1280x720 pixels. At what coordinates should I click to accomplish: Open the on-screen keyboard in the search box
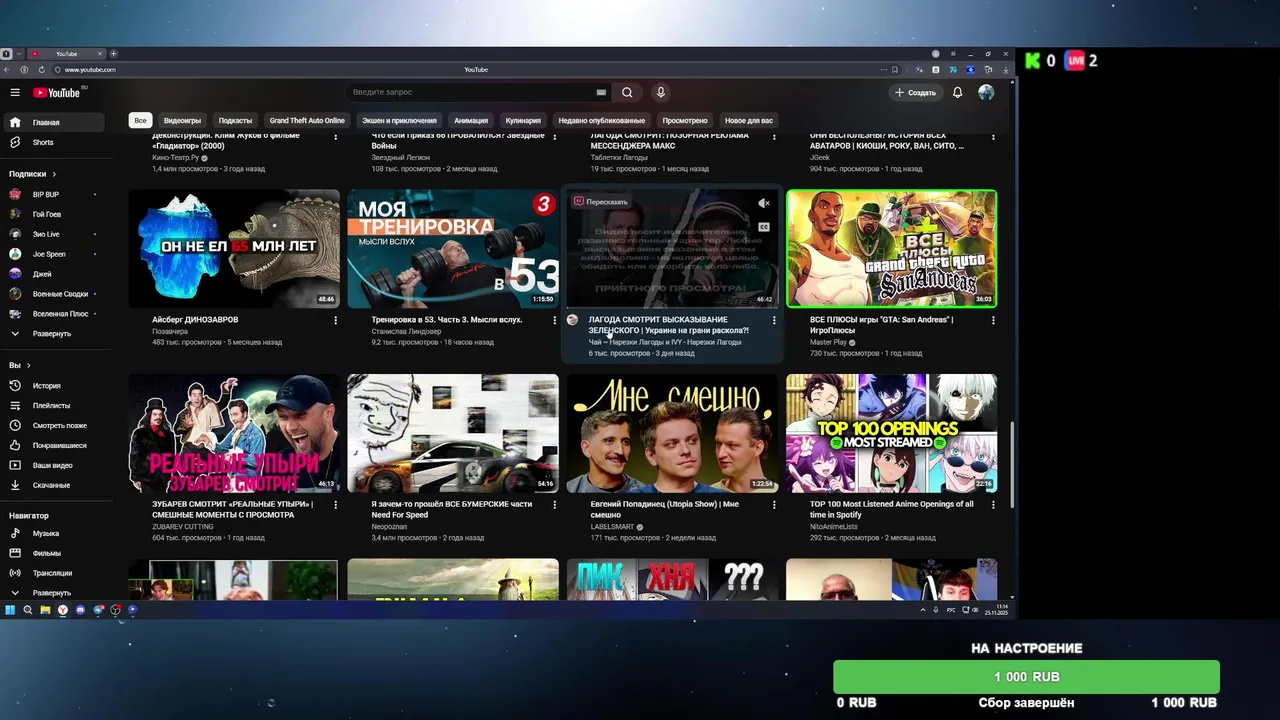[601, 92]
